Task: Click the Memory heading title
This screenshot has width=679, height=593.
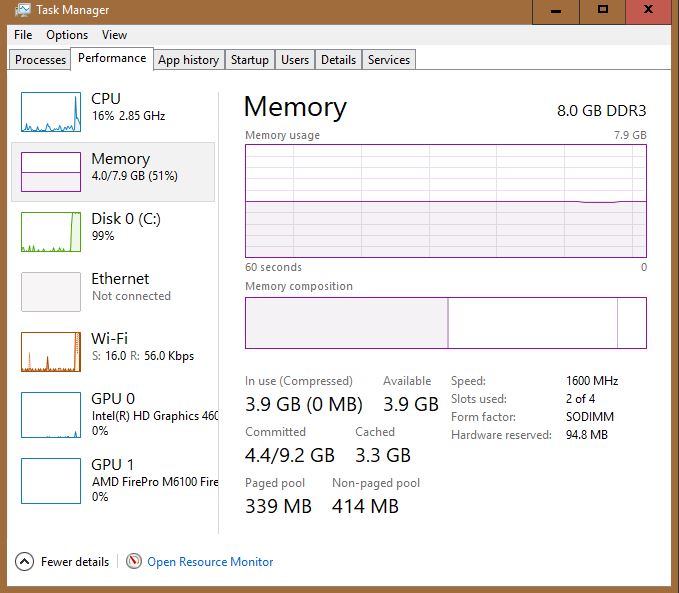Action: click(x=295, y=107)
